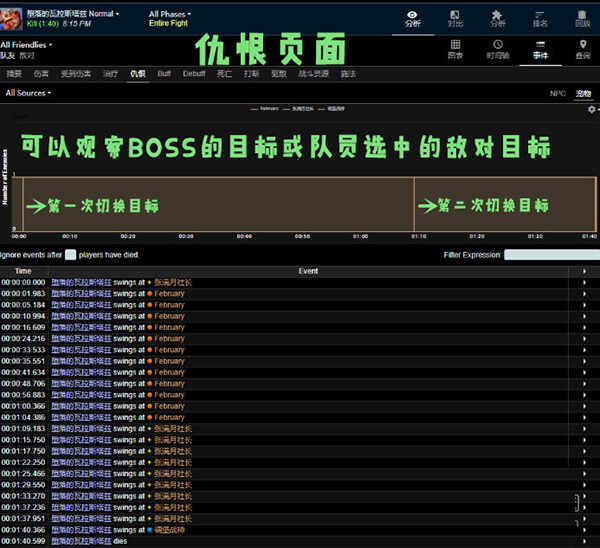The height and width of the screenshot is (548, 600).
Task: Click boss name link in 00:01:40.599 dies row
Action: [81, 541]
